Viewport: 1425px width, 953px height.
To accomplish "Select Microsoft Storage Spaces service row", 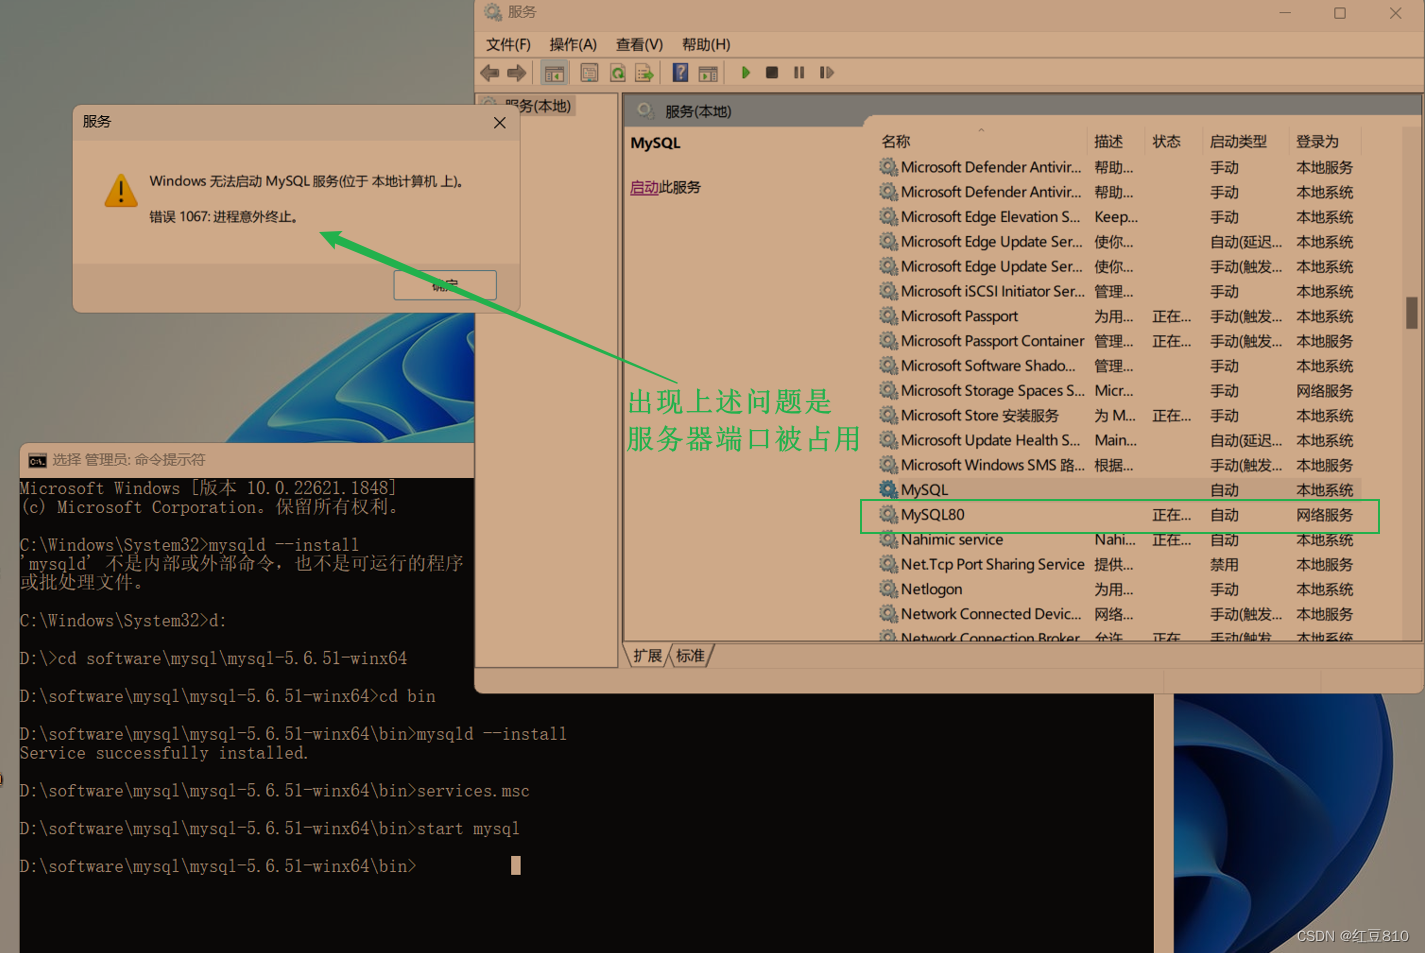I will coord(1118,391).
